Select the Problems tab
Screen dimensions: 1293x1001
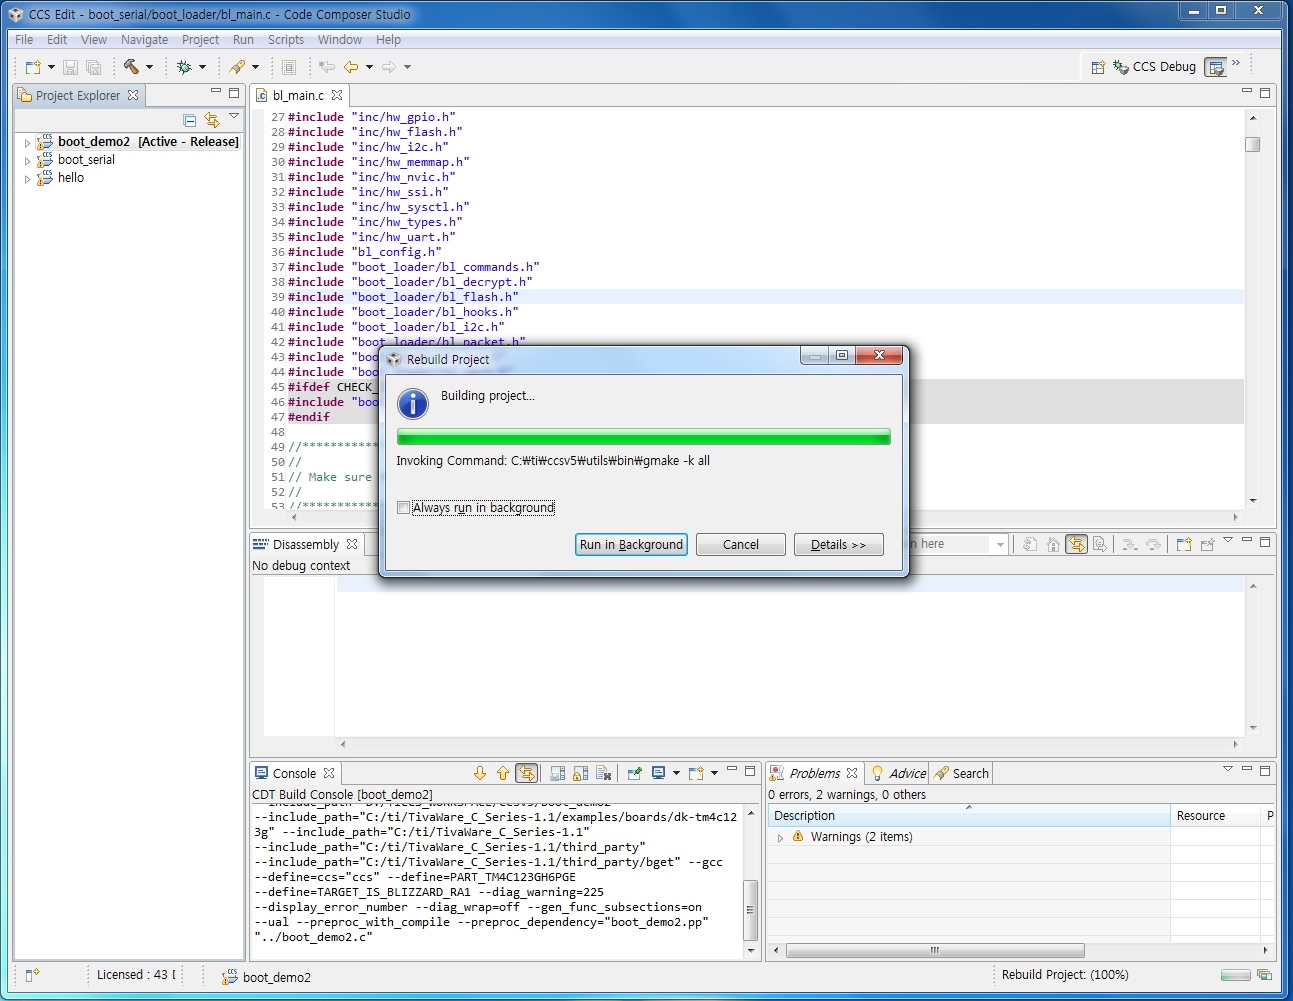click(814, 773)
